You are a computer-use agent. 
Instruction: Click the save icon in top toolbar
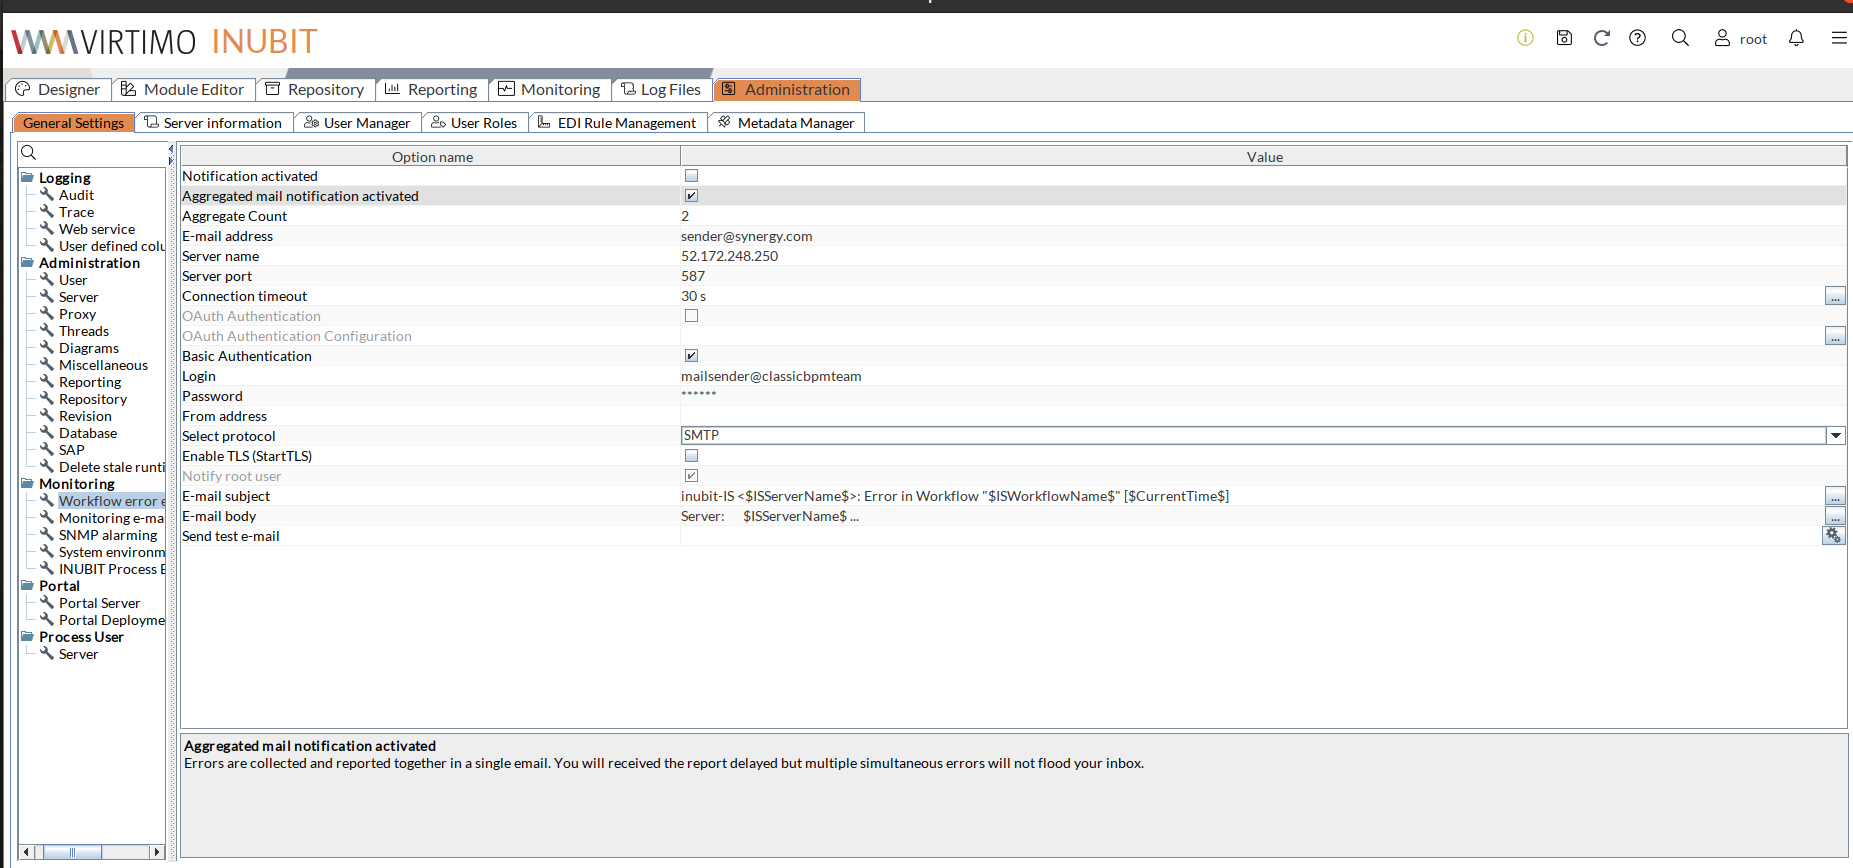[1564, 38]
